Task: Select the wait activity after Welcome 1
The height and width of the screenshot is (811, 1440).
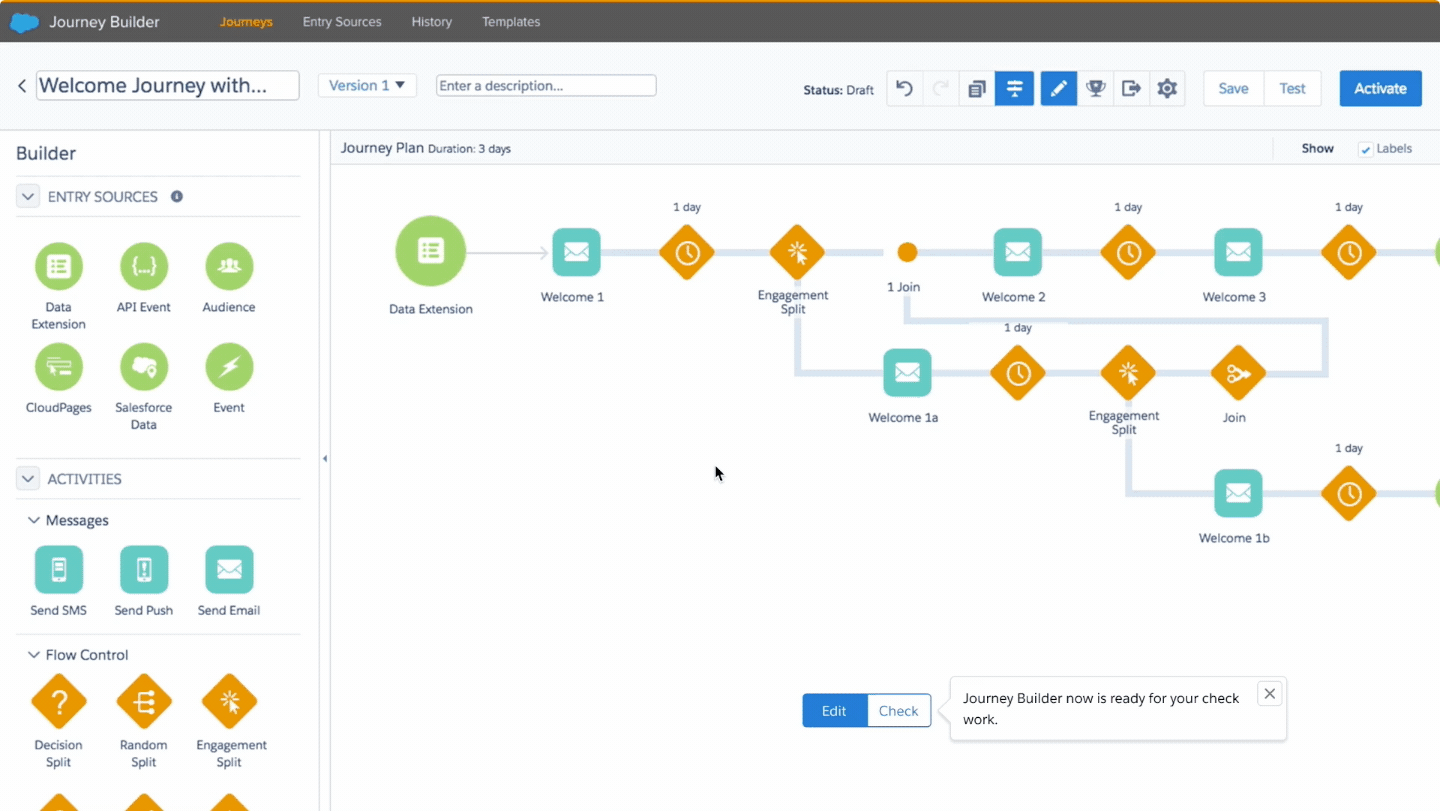Action: click(x=687, y=253)
